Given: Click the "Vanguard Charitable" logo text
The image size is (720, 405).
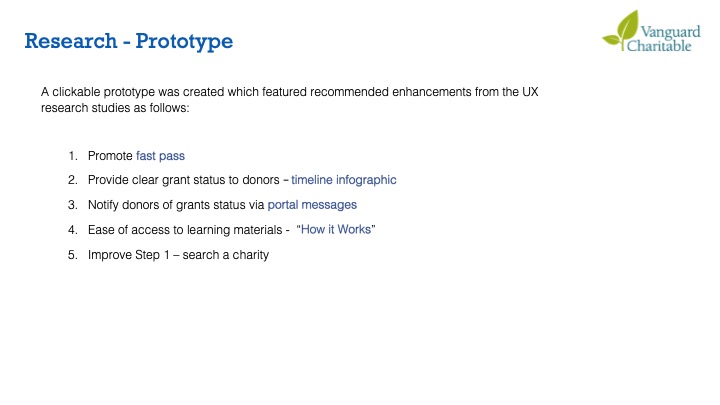Looking at the screenshot, I should pos(661,39).
